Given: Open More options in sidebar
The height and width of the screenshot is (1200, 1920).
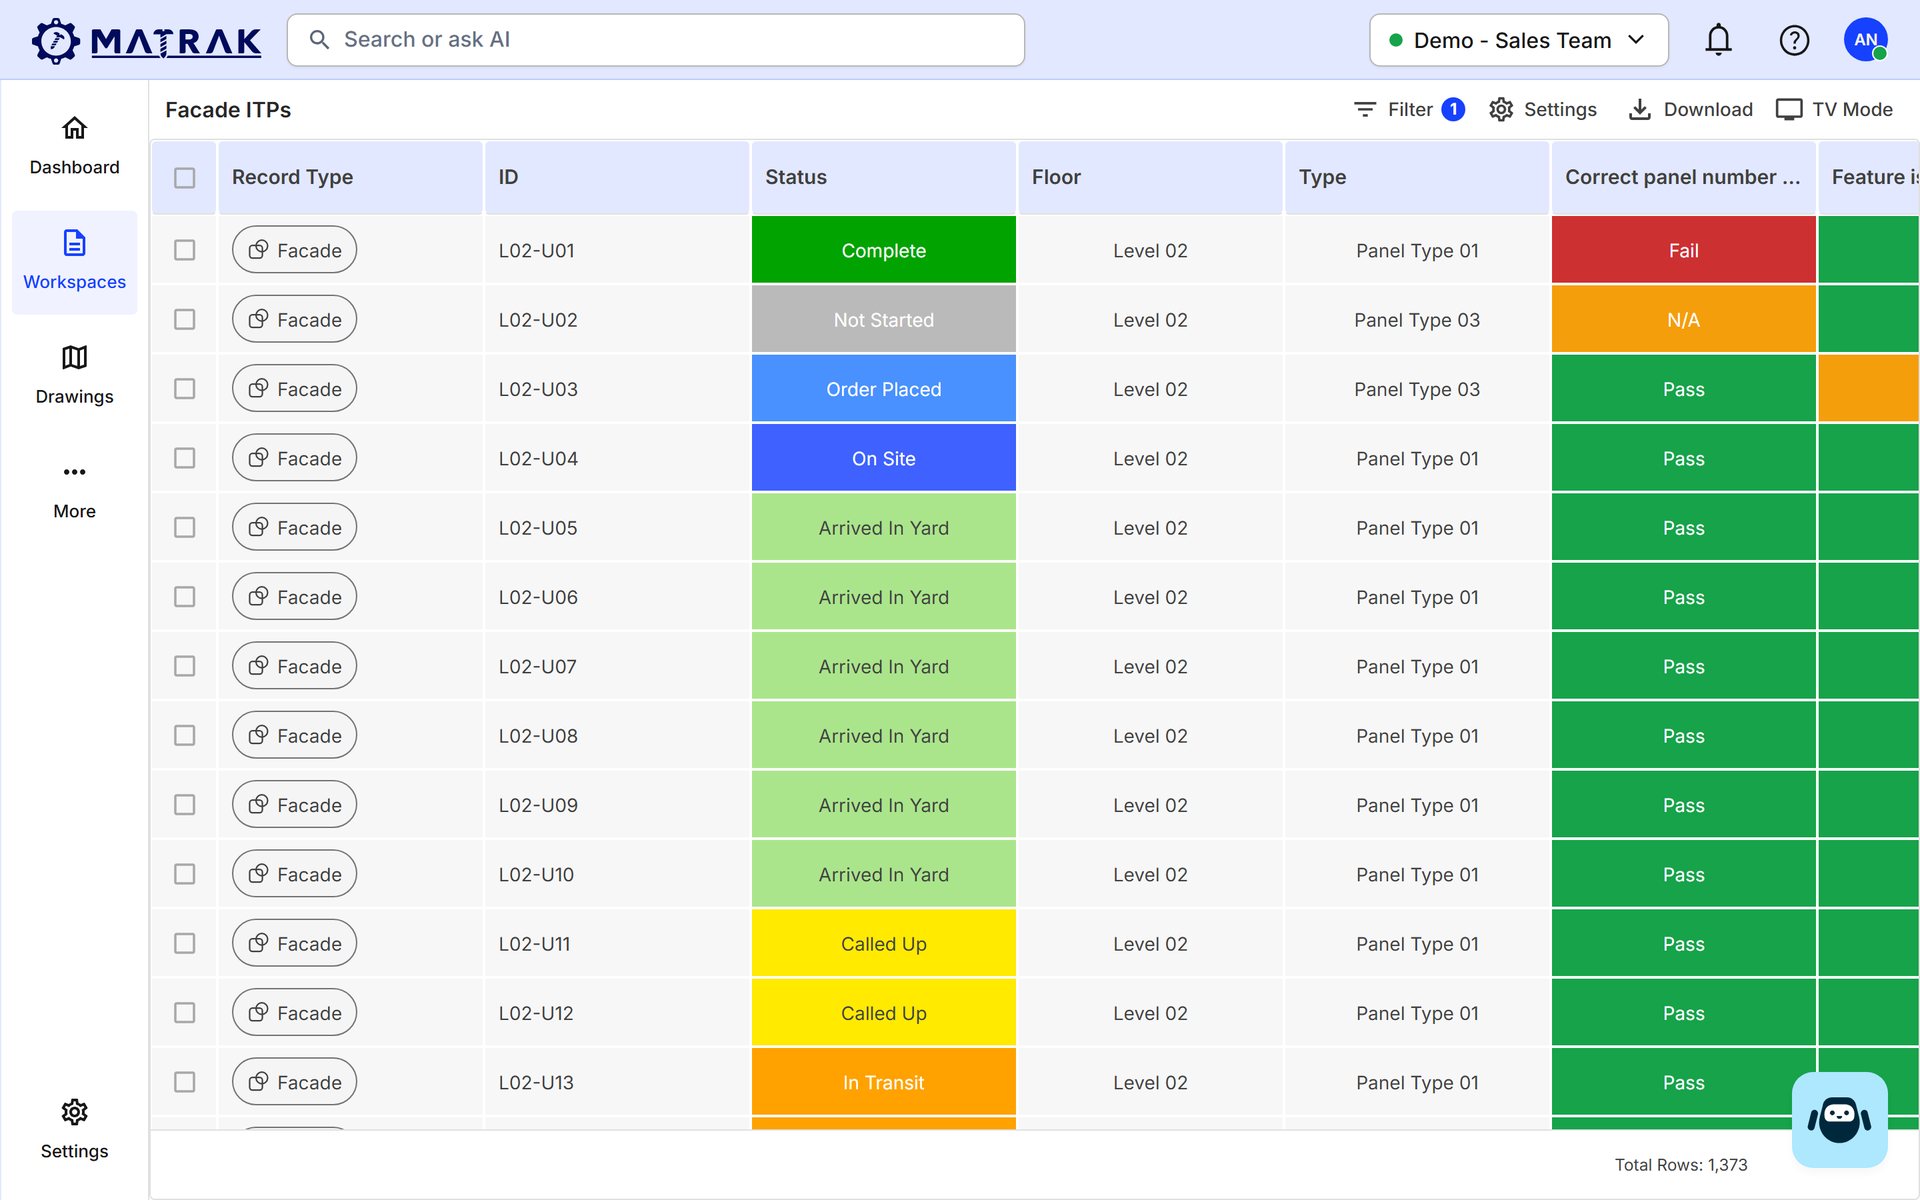Looking at the screenshot, I should click(74, 491).
